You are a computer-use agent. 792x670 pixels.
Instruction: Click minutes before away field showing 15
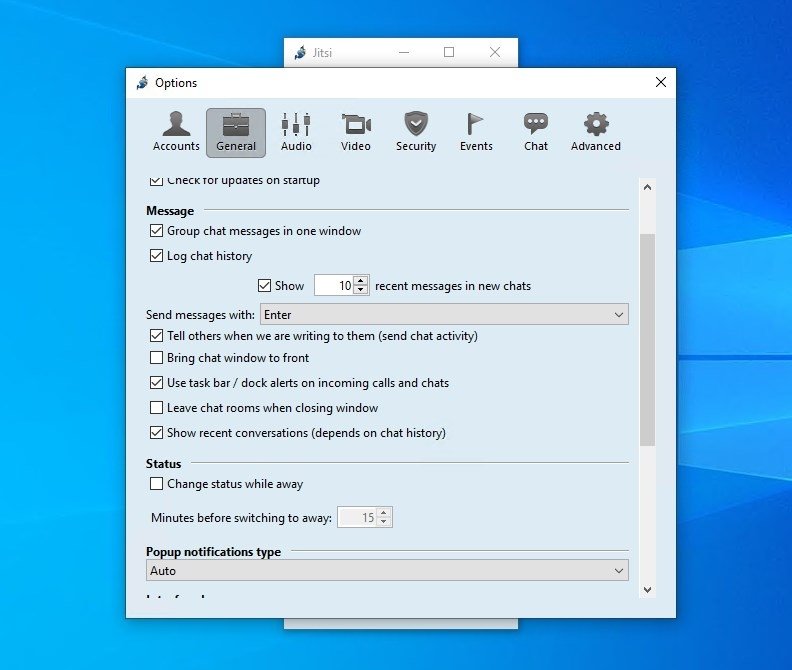pos(357,517)
